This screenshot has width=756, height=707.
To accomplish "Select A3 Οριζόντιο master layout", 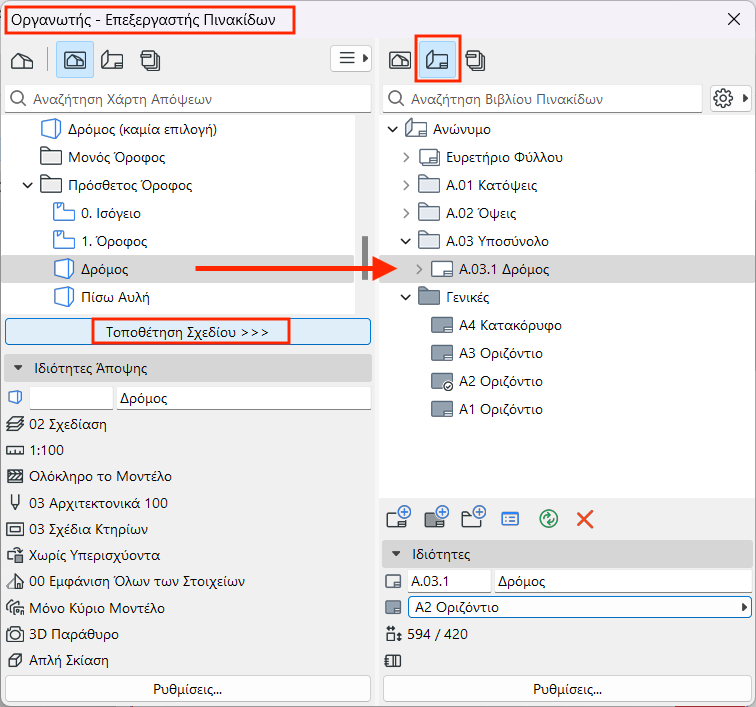I will point(487,353).
